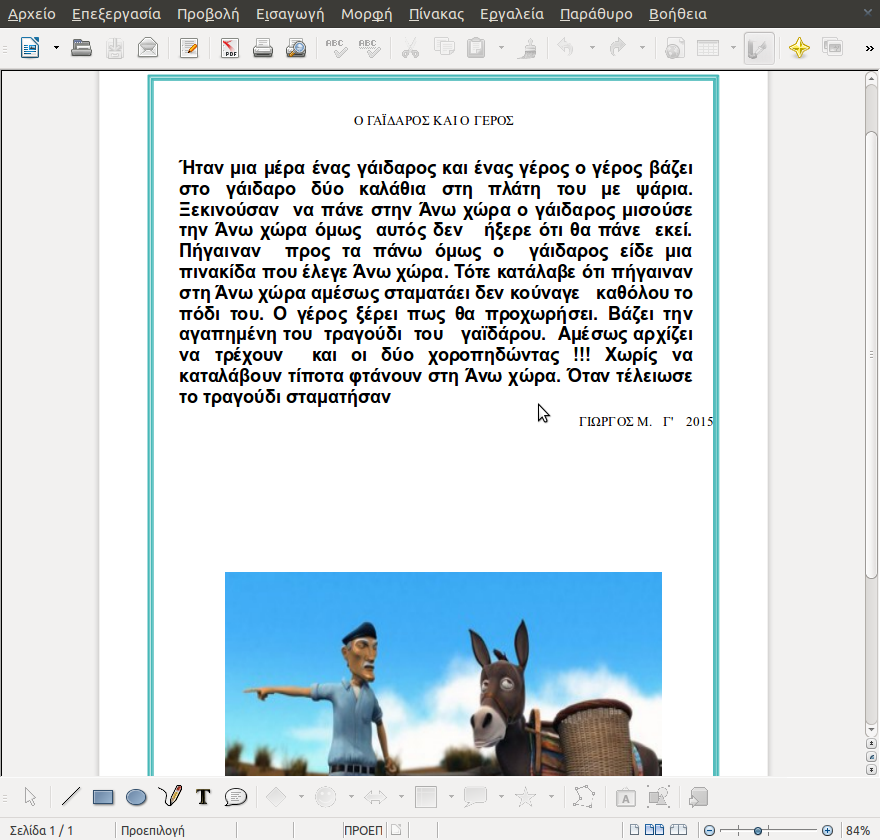The image size is (880, 840).
Task: Toggle Edit Points tool
Action: pos(584,797)
